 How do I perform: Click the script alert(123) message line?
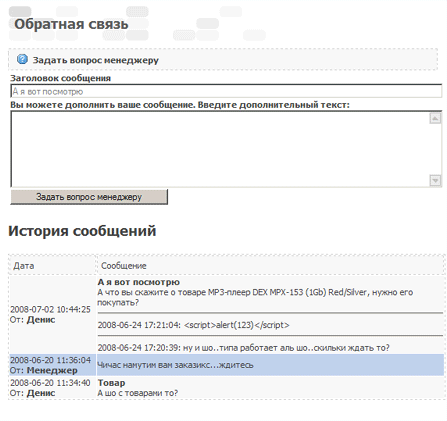coord(194,325)
